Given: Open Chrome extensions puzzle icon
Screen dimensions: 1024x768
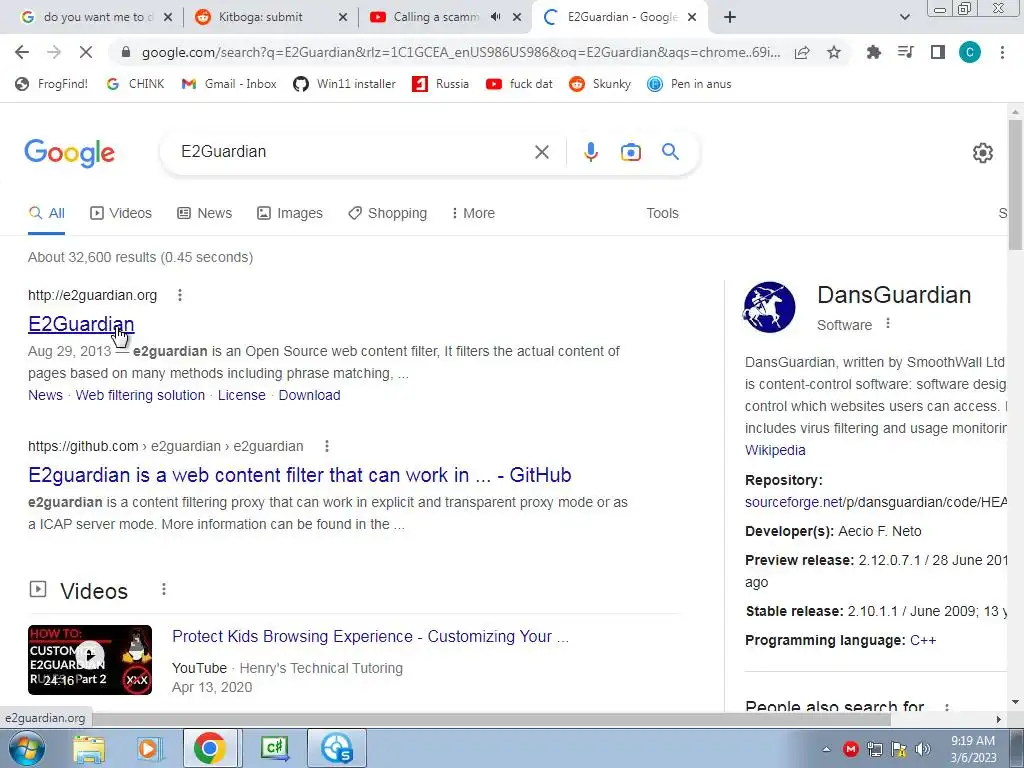Looking at the screenshot, I should [x=873, y=52].
